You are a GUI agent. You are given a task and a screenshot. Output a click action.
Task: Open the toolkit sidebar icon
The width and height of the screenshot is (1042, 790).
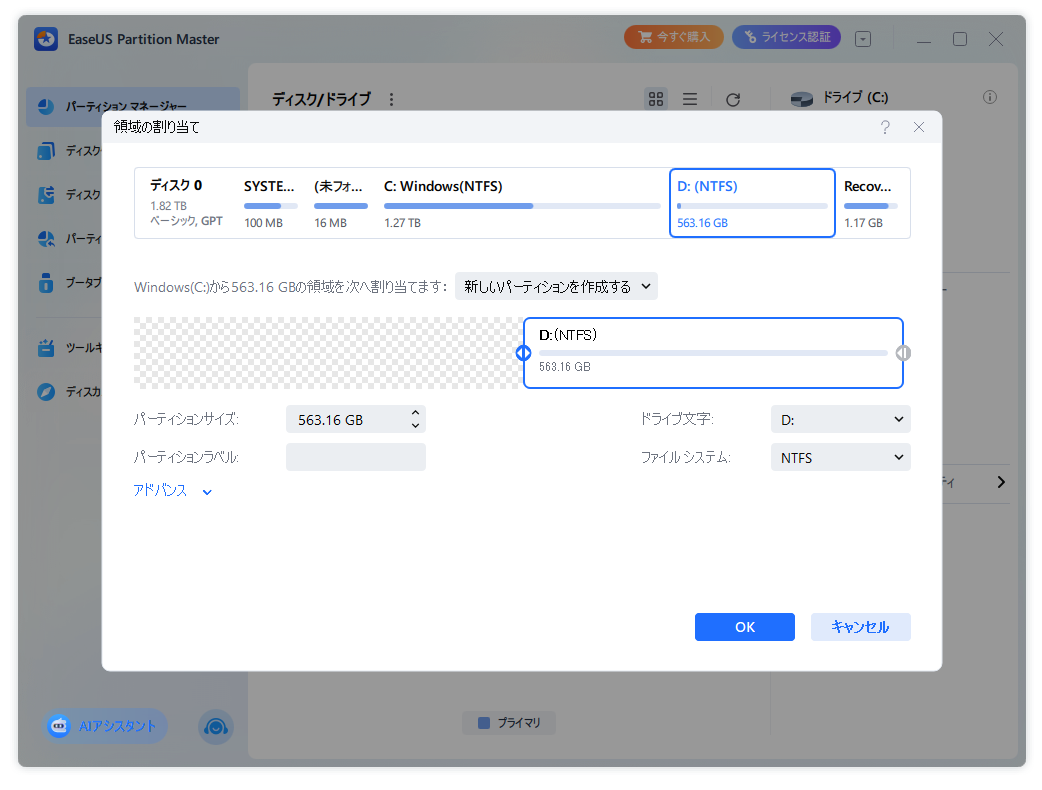(x=46, y=348)
